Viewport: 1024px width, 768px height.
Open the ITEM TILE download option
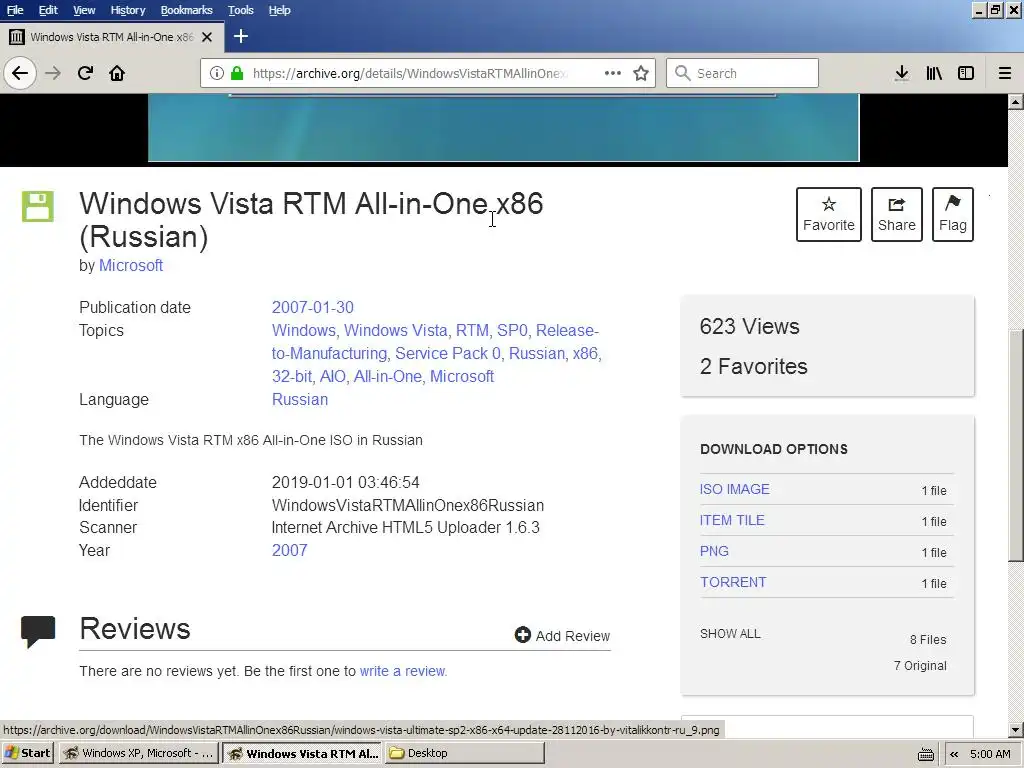click(x=732, y=520)
